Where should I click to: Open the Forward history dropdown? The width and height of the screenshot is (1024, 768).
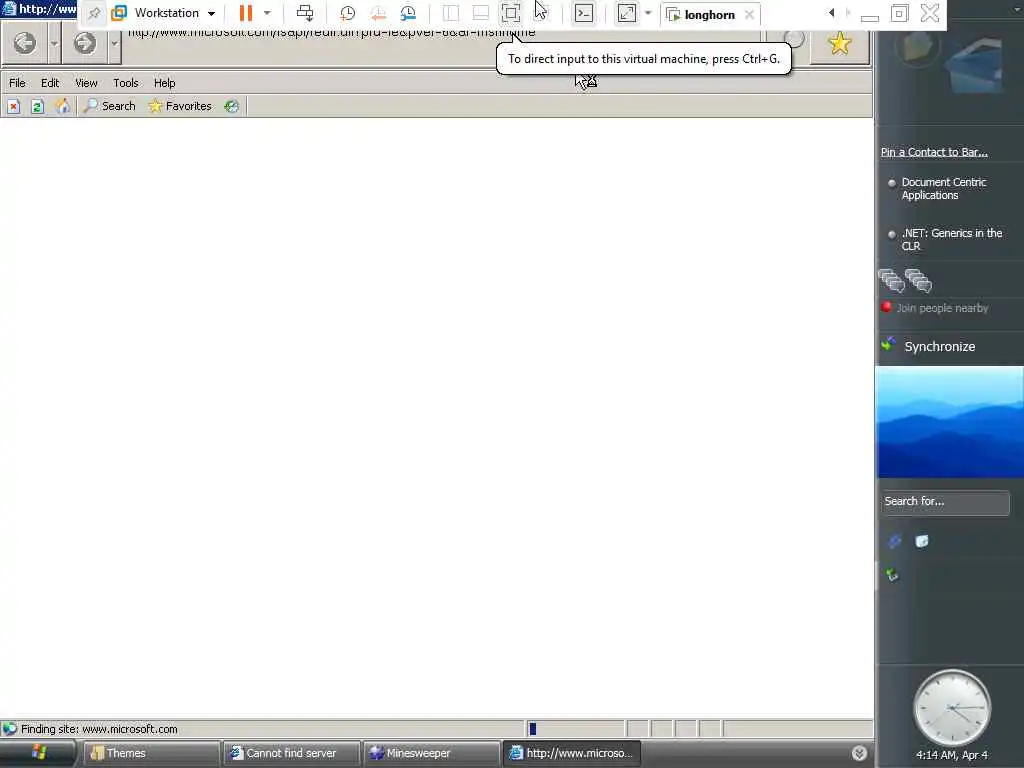(x=114, y=44)
